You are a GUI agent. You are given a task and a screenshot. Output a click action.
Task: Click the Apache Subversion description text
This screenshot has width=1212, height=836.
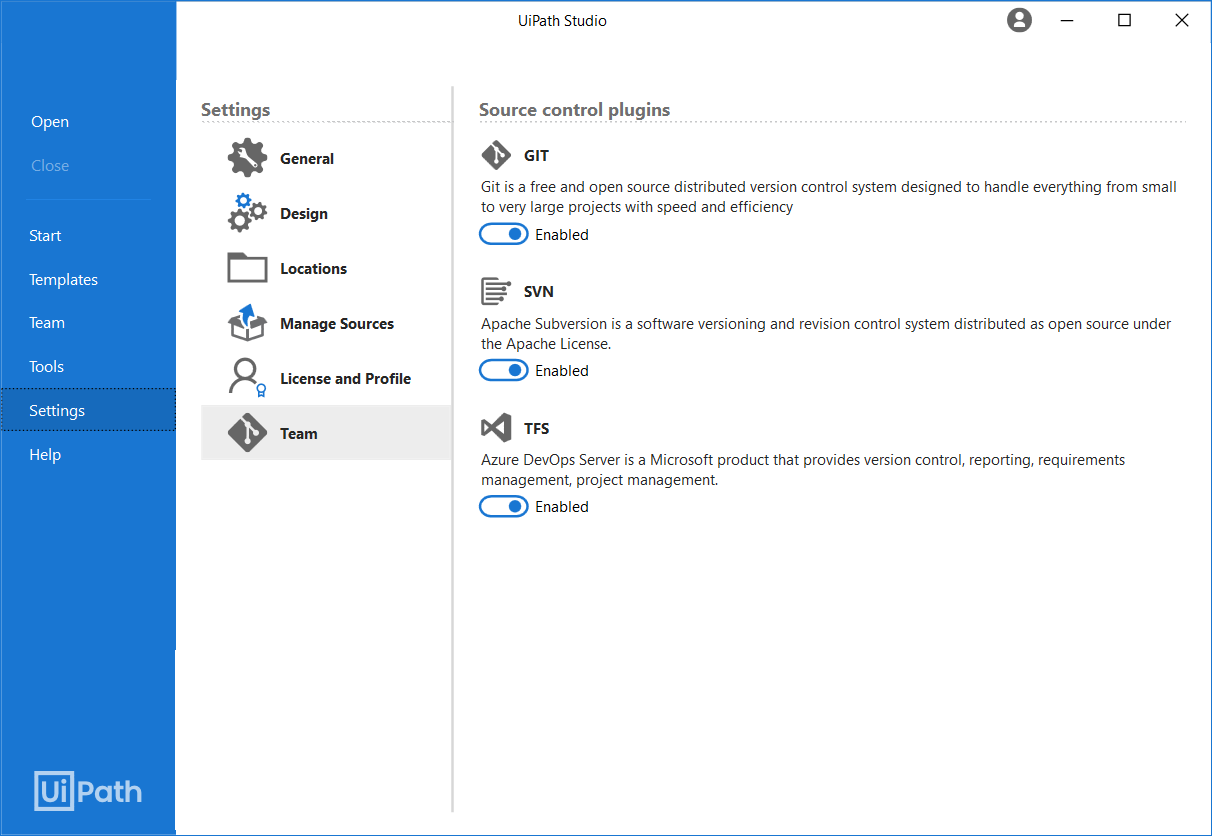[826, 334]
